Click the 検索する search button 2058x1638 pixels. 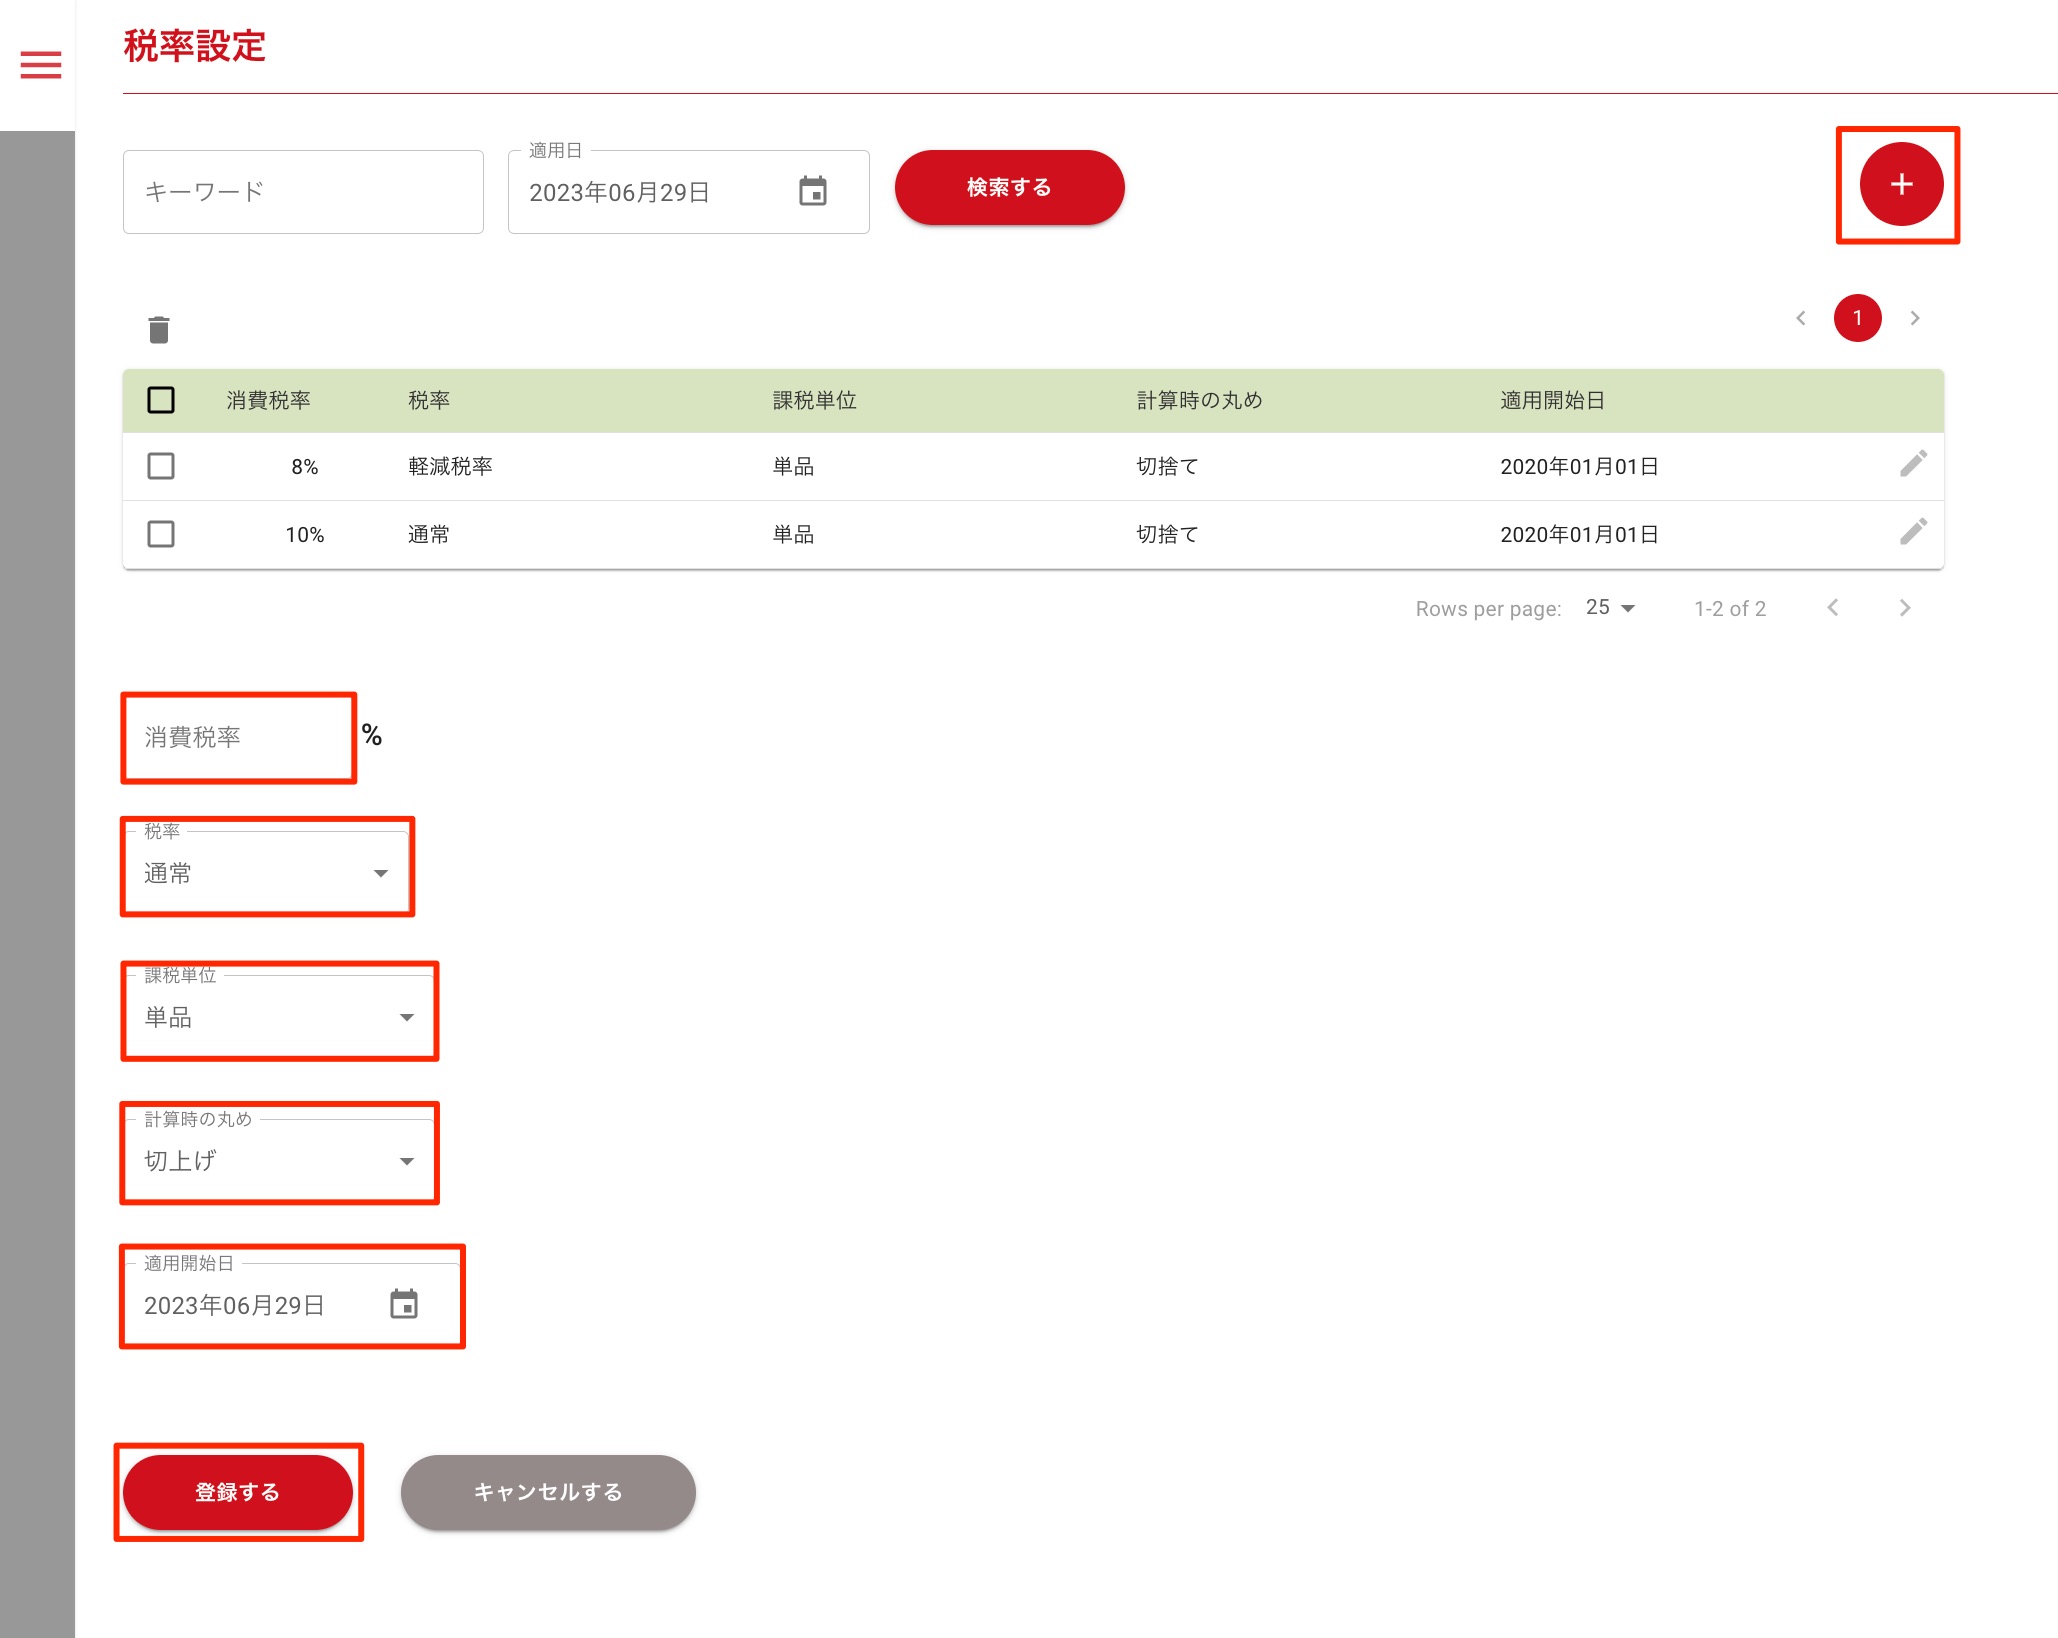point(1009,188)
